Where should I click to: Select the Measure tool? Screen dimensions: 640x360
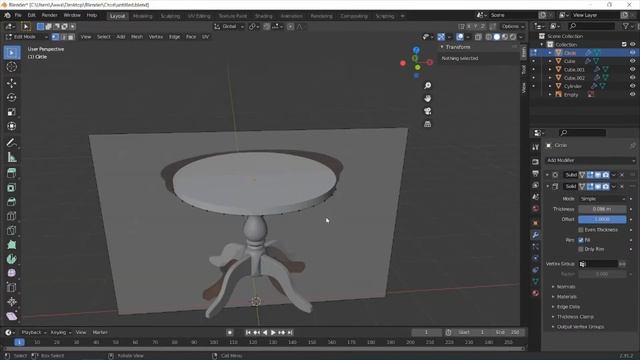pyautogui.click(x=11, y=157)
